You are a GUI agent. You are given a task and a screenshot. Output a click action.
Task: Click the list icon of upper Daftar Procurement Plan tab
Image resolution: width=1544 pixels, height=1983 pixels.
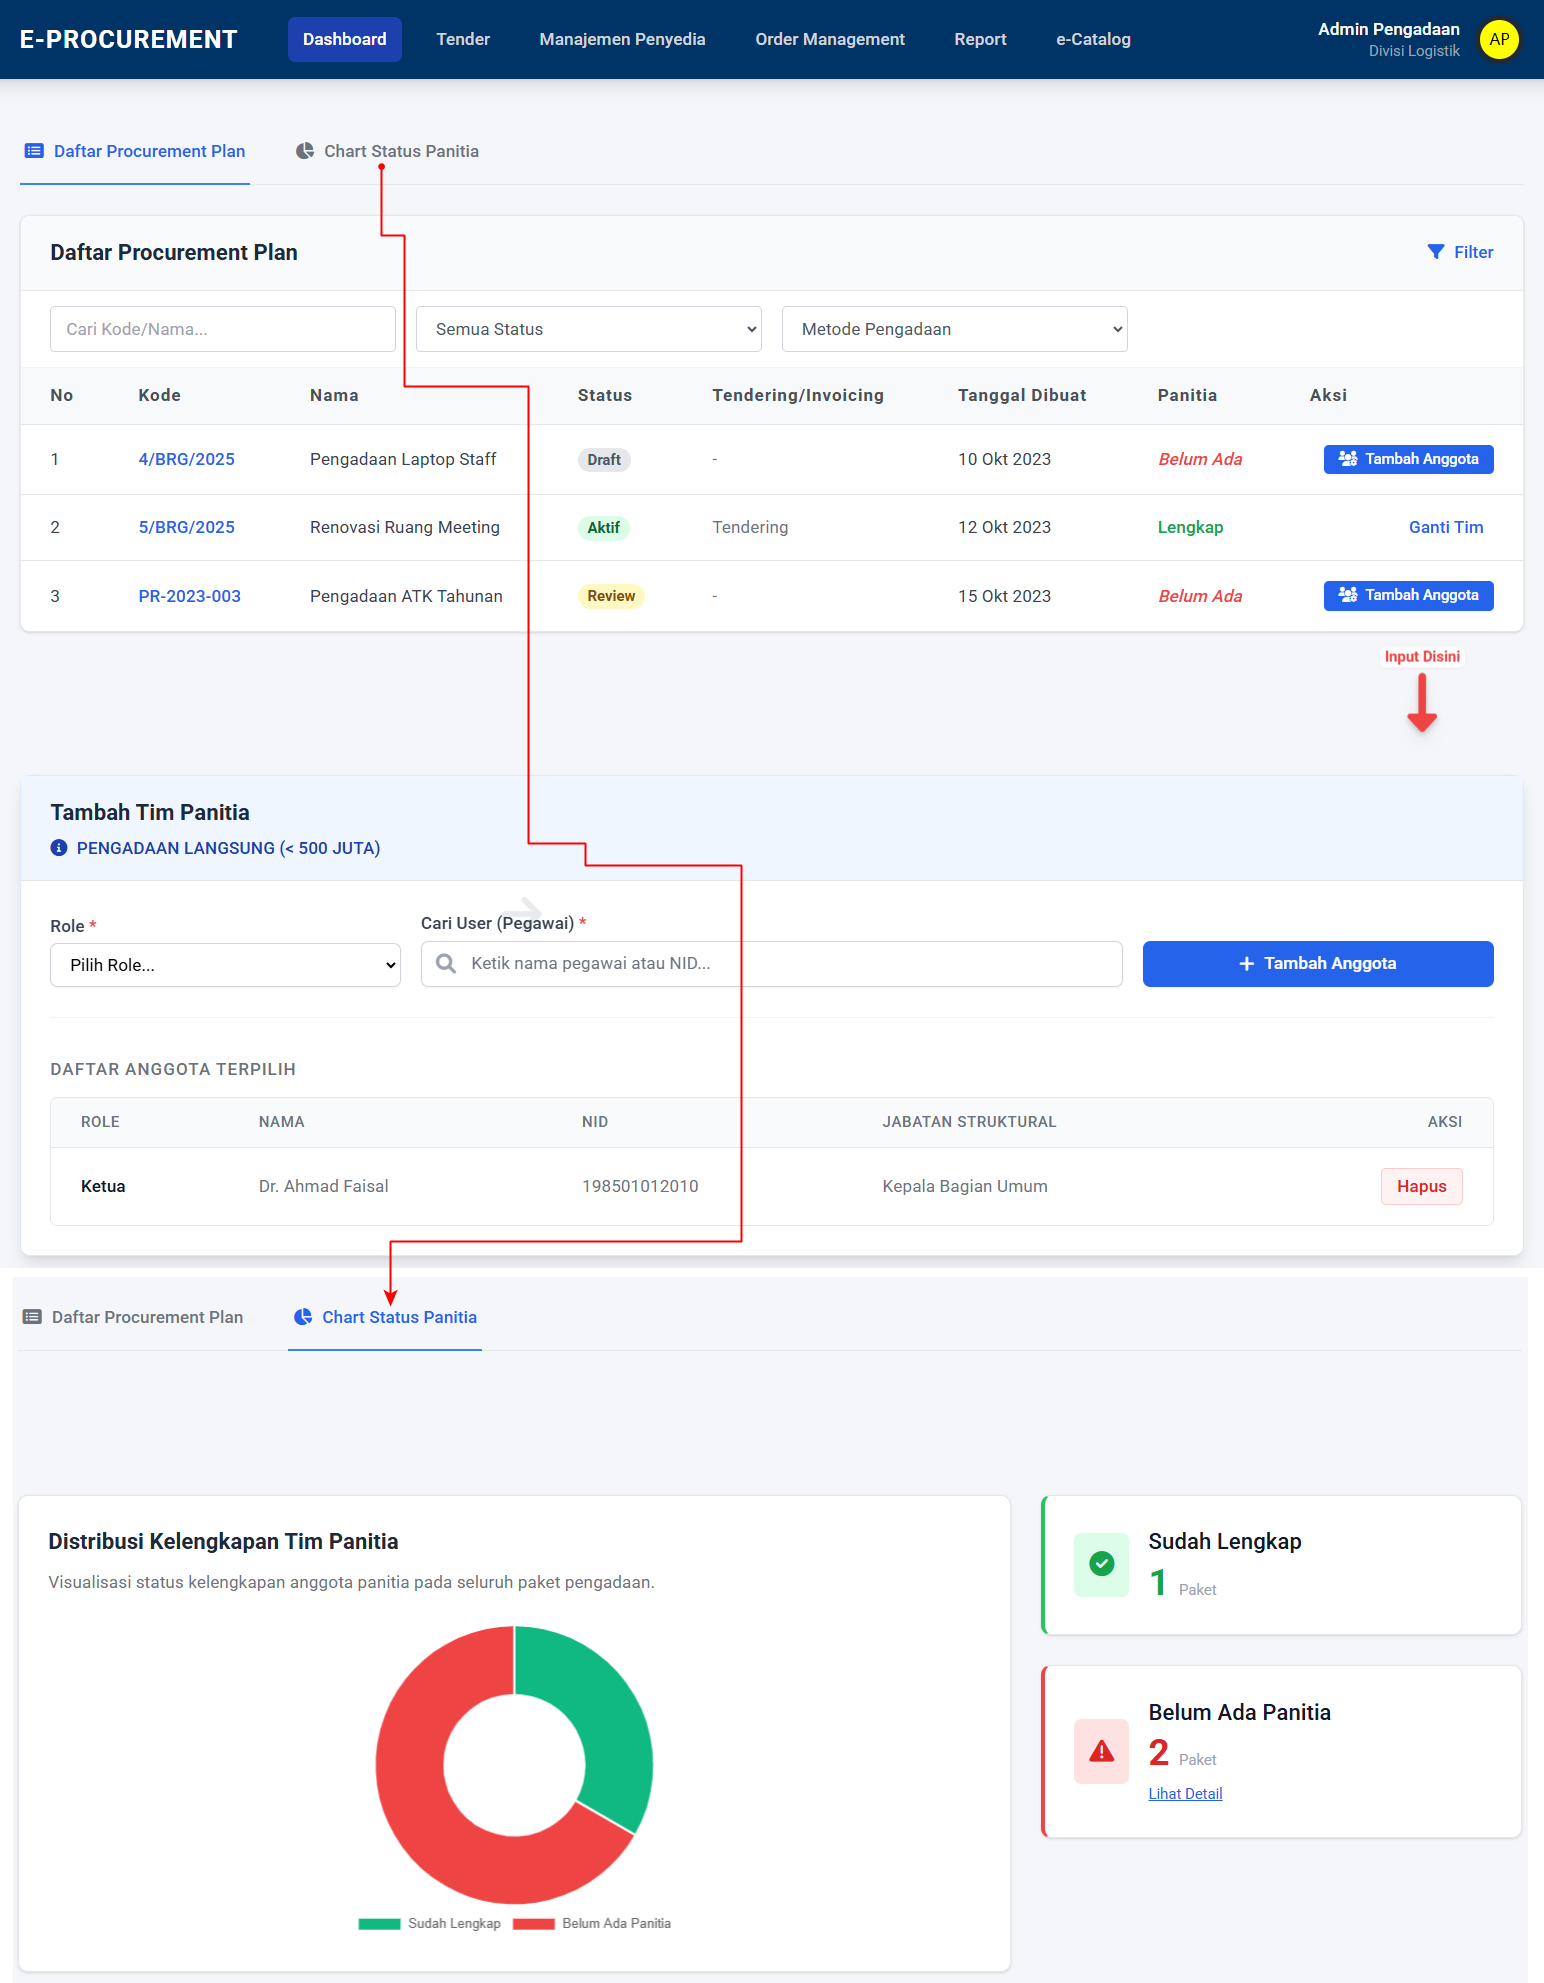click(x=34, y=151)
